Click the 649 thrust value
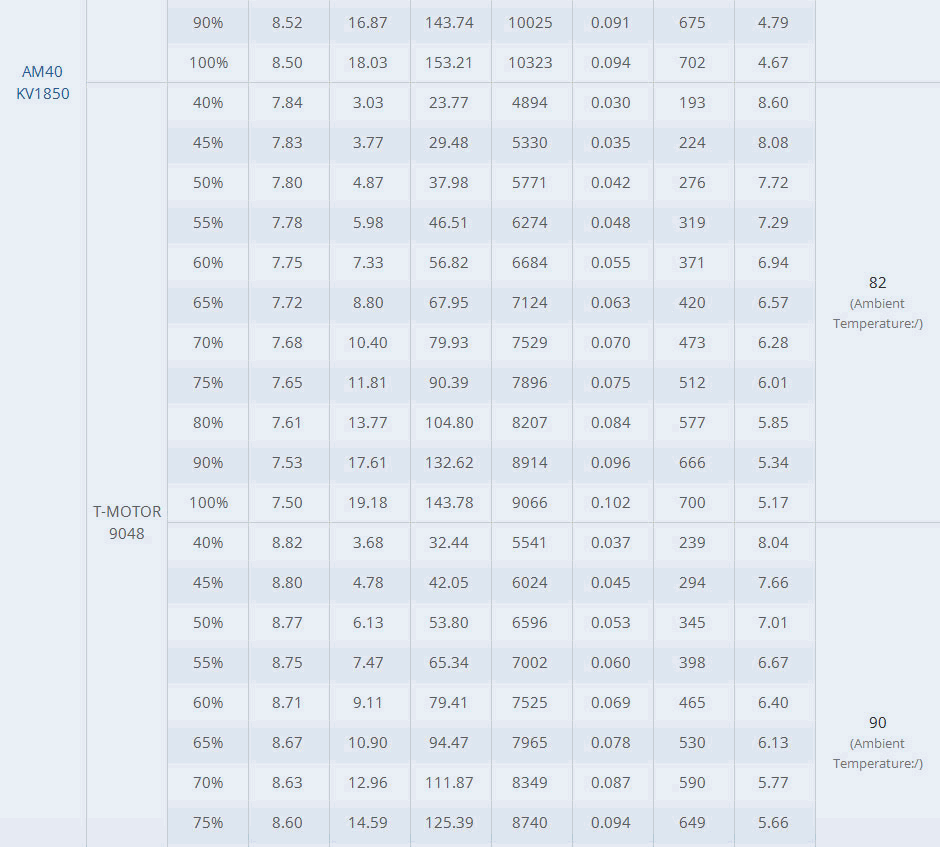The width and height of the screenshot is (940, 847). pos(692,822)
